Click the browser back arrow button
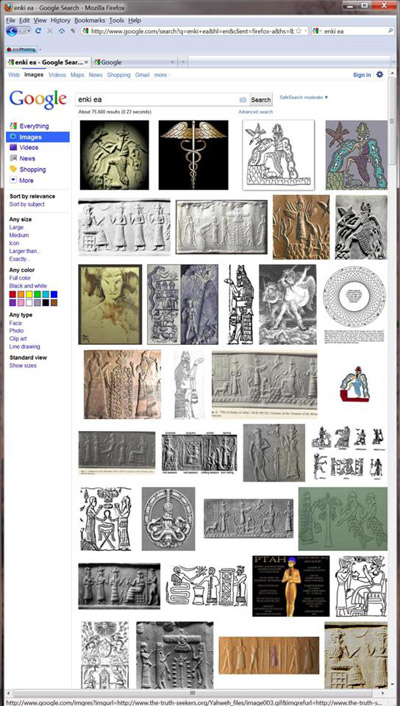Screen dimensions: 400x706 [x=12, y=31]
